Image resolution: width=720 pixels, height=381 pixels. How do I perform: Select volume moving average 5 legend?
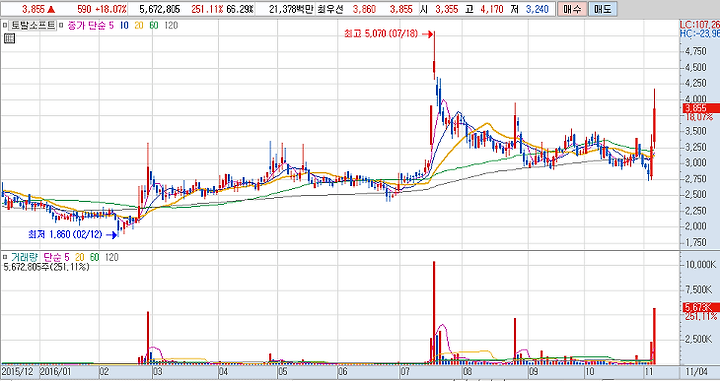(x=67, y=258)
